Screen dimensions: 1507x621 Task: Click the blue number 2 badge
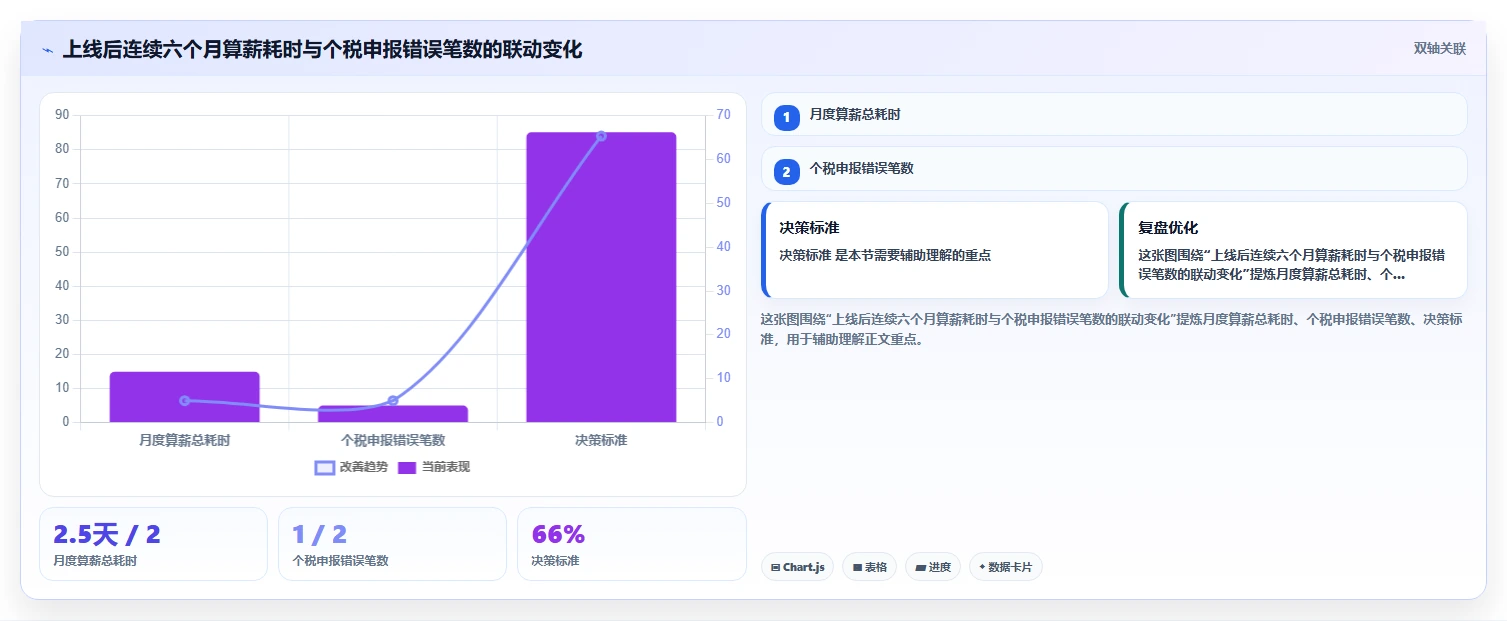point(786,172)
